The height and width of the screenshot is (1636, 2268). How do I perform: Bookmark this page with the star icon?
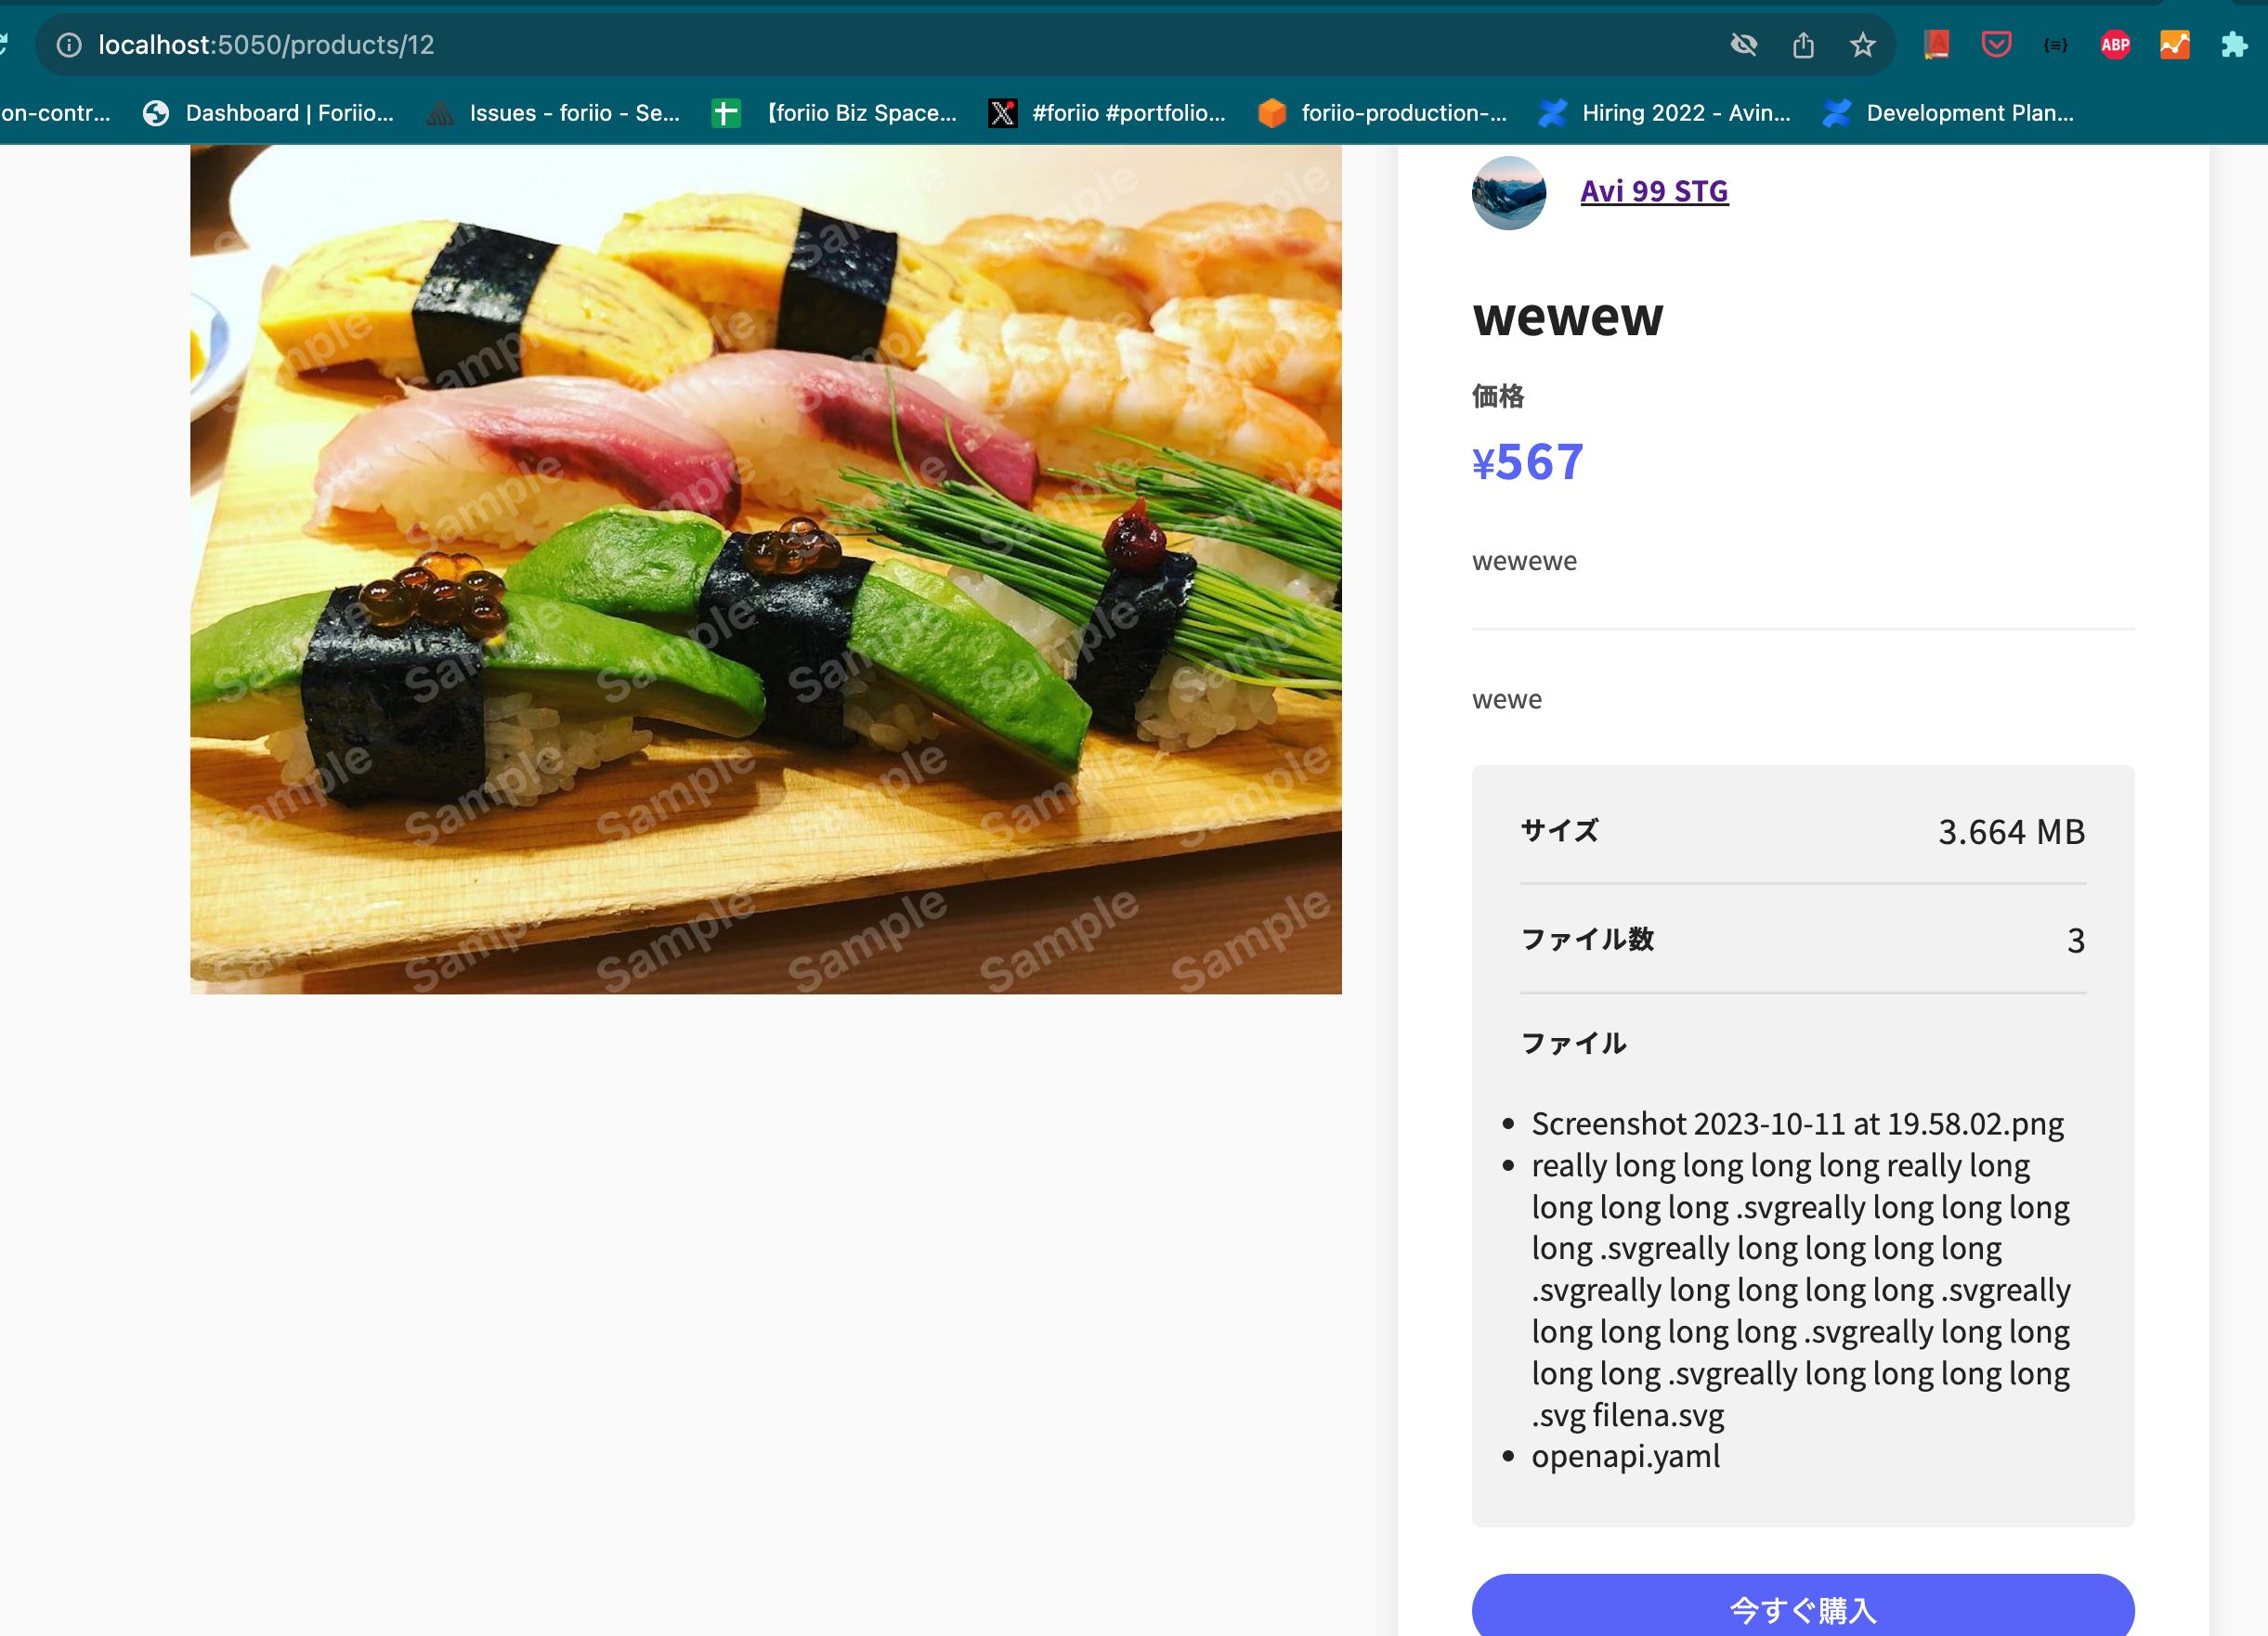click(1862, 45)
